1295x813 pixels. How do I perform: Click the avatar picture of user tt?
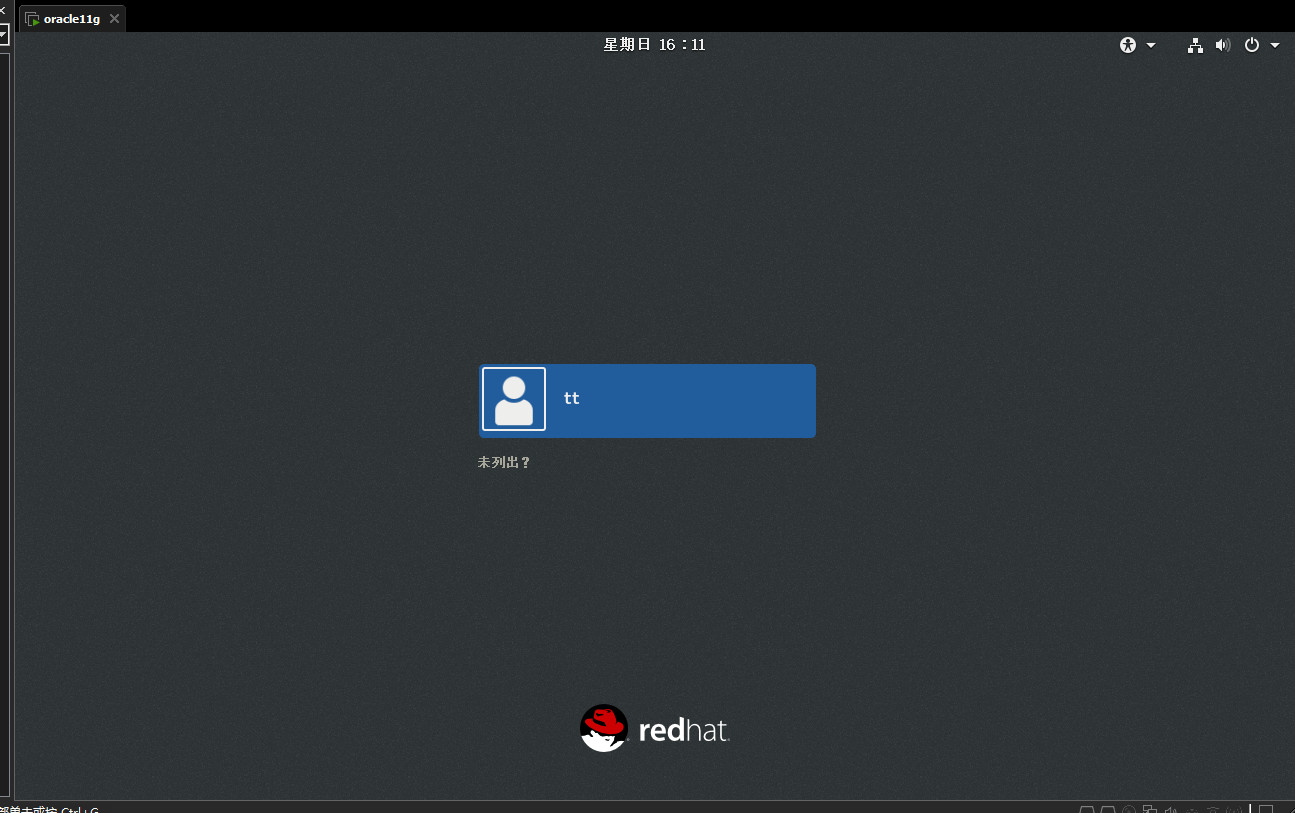tap(514, 399)
